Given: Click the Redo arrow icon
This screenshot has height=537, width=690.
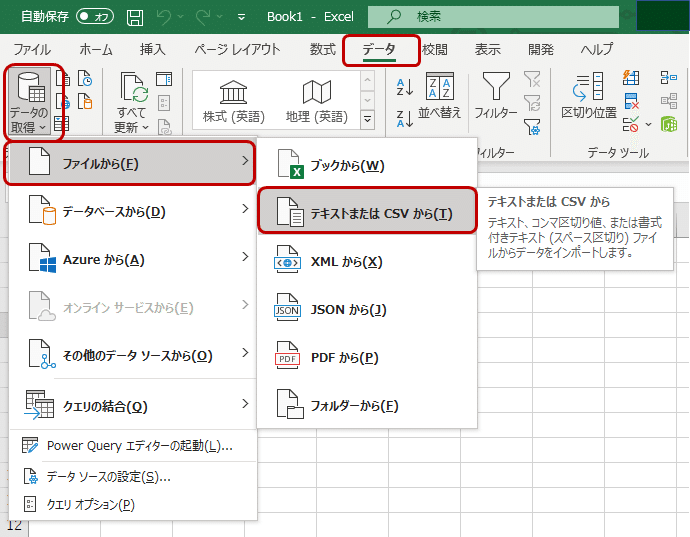Looking at the screenshot, I should point(203,17).
